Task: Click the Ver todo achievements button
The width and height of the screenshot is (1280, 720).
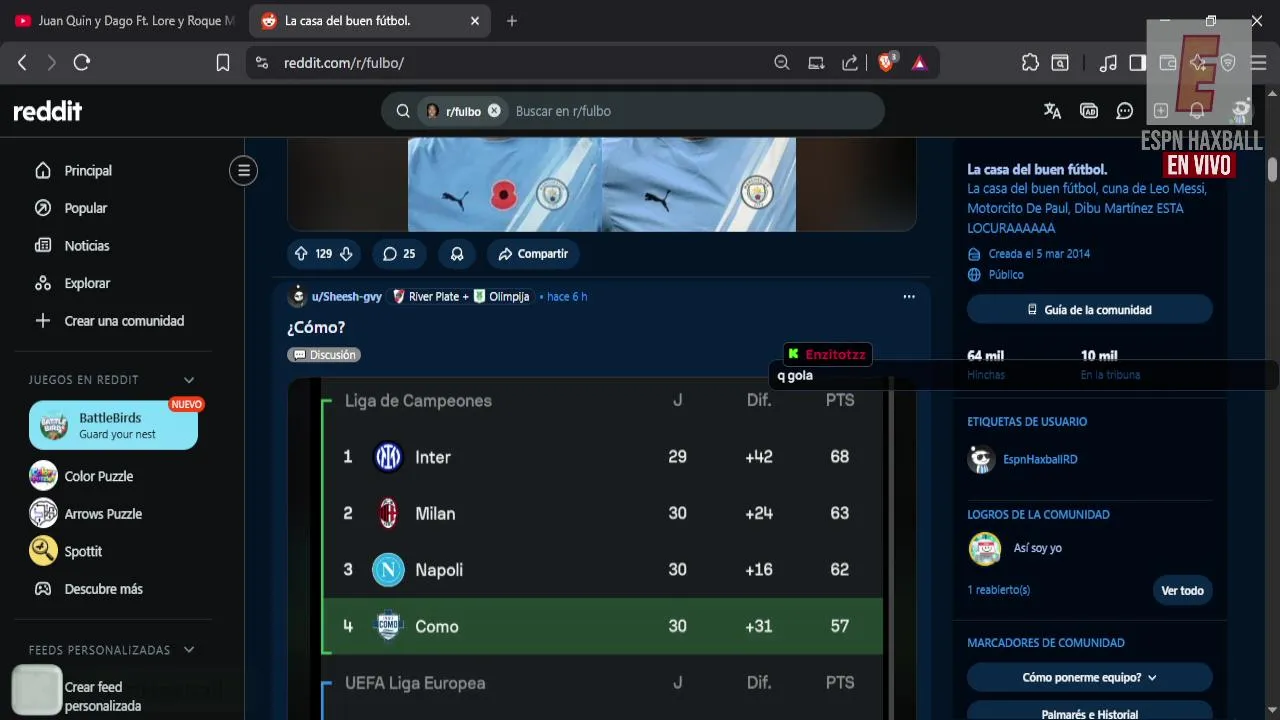Action: 1182,591
